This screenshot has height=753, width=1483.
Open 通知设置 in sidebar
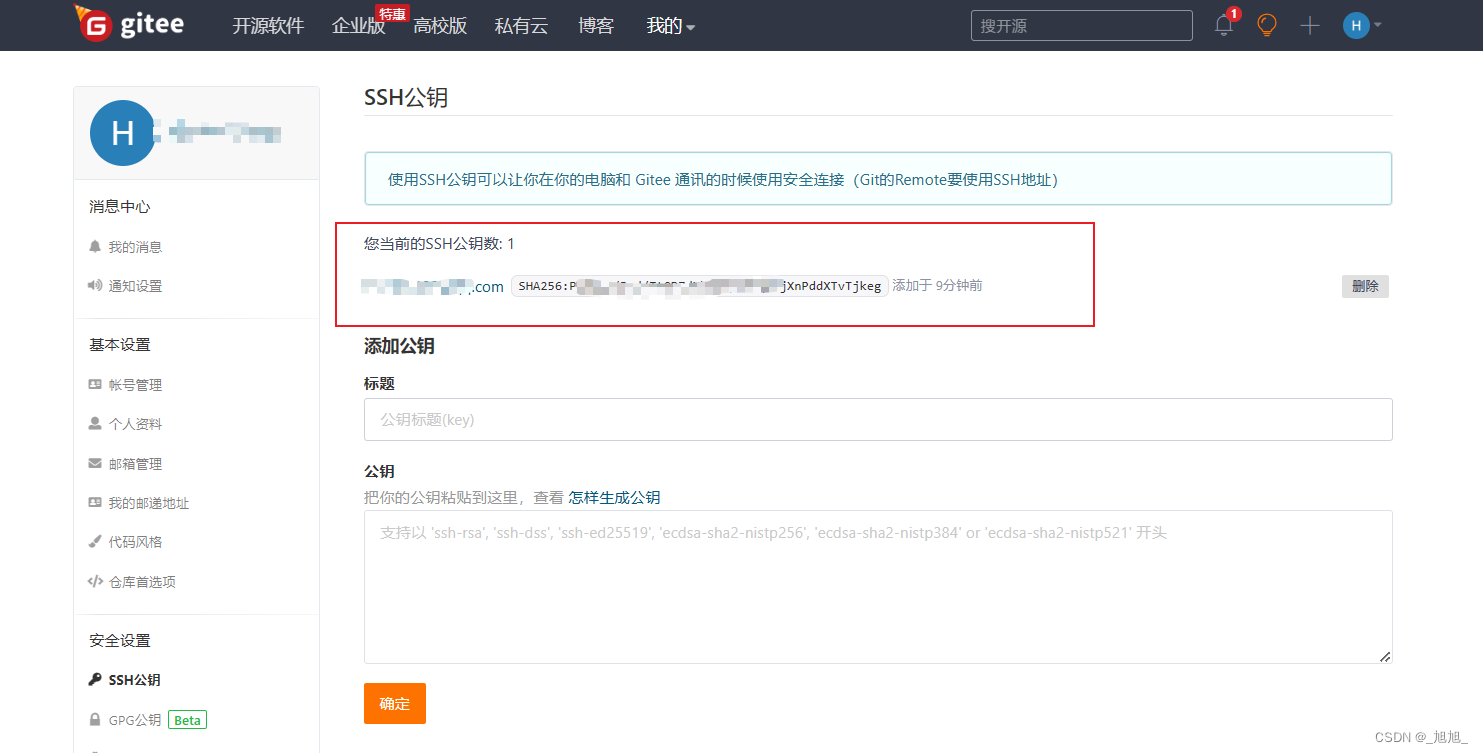(x=135, y=286)
